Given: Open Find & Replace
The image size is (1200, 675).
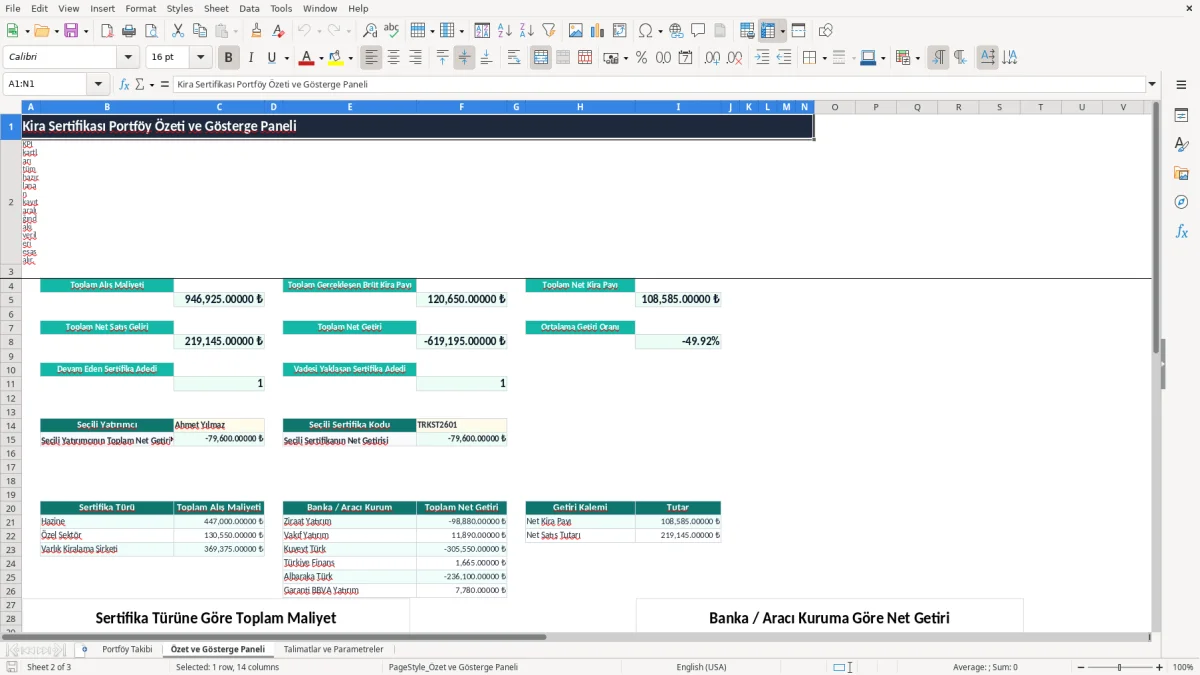Looking at the screenshot, I should point(370,31).
